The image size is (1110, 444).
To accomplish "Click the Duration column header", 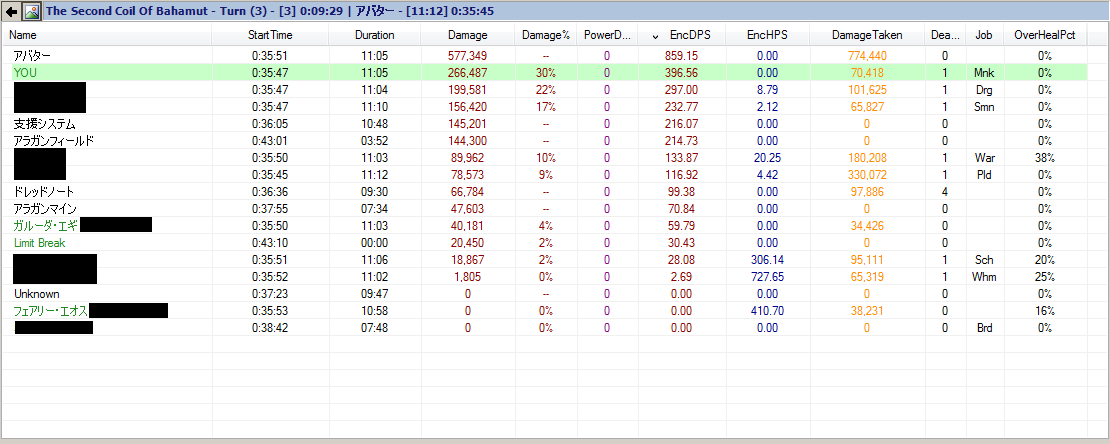I will coord(374,35).
